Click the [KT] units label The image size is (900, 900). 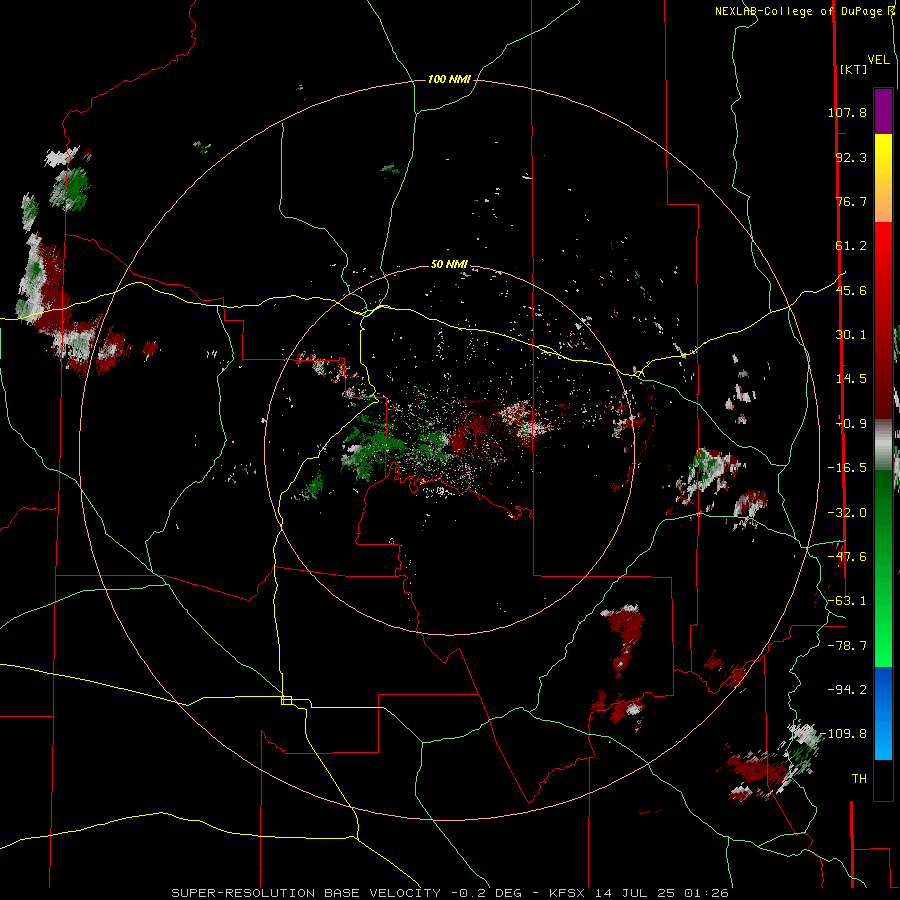coord(853,69)
